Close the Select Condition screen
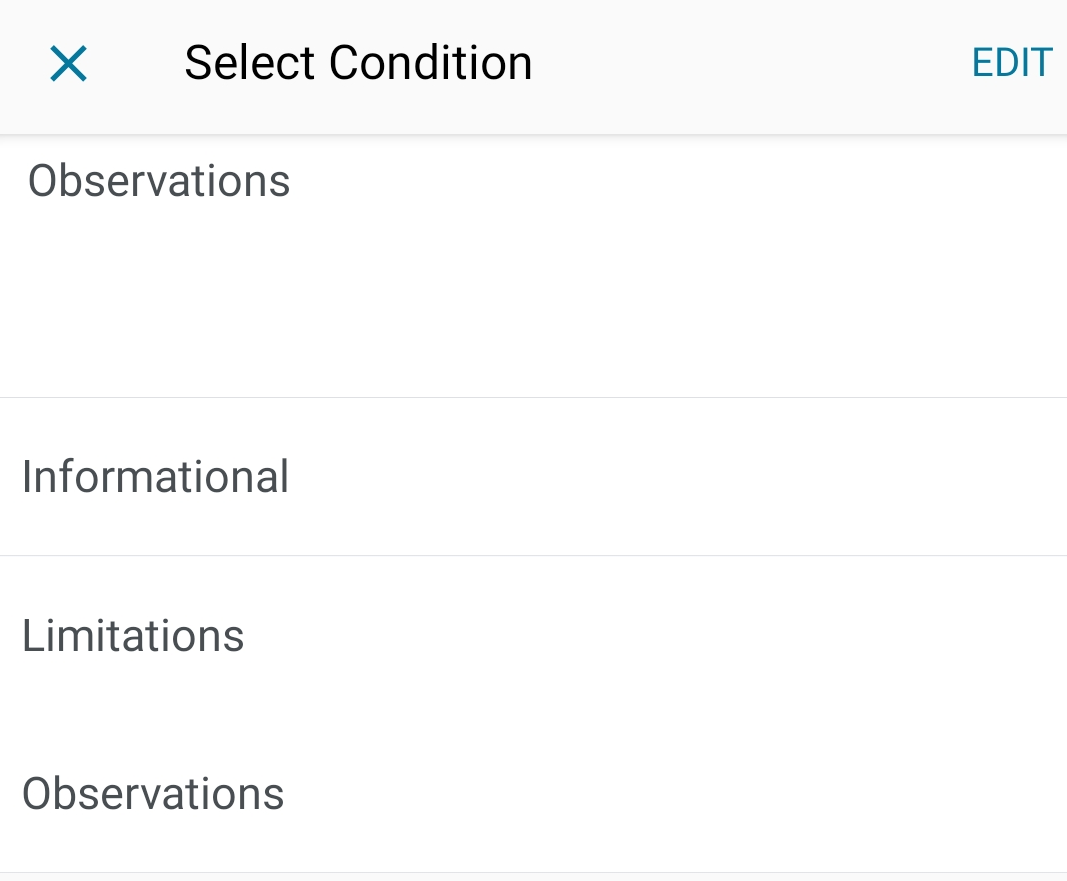1067x881 pixels. (x=69, y=64)
